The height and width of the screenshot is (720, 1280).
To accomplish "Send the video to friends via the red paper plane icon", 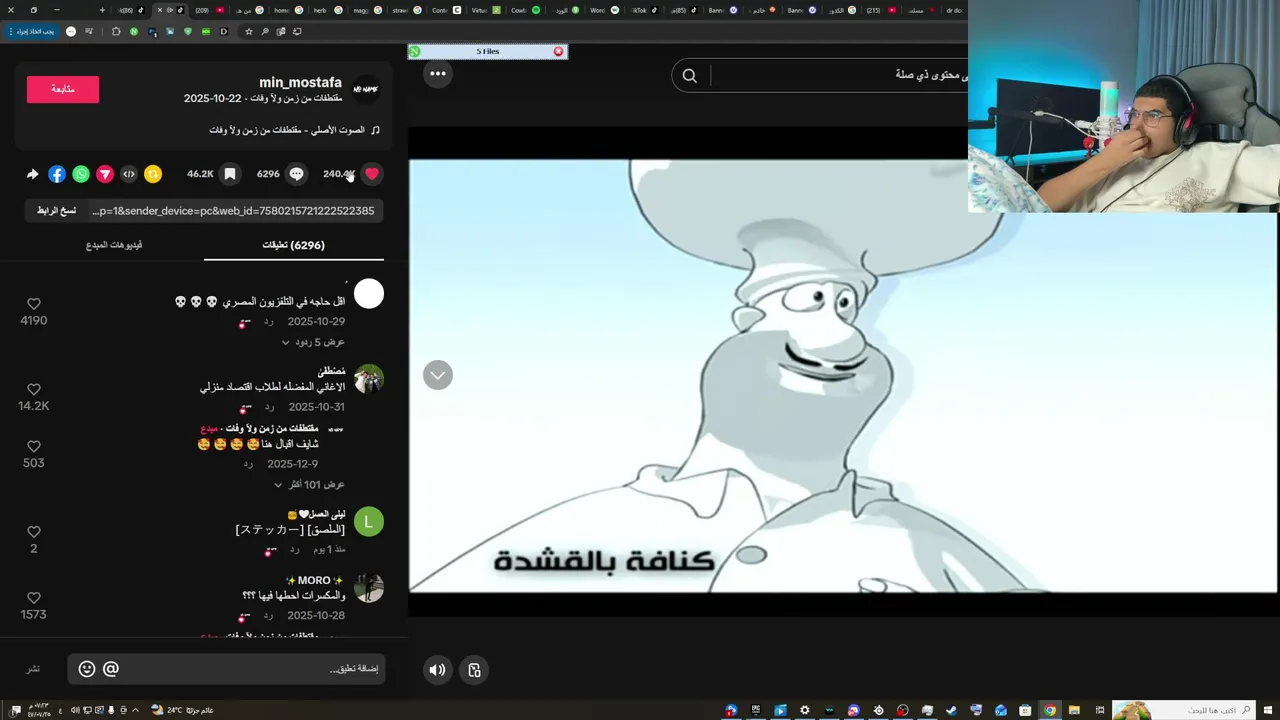I will point(105,174).
